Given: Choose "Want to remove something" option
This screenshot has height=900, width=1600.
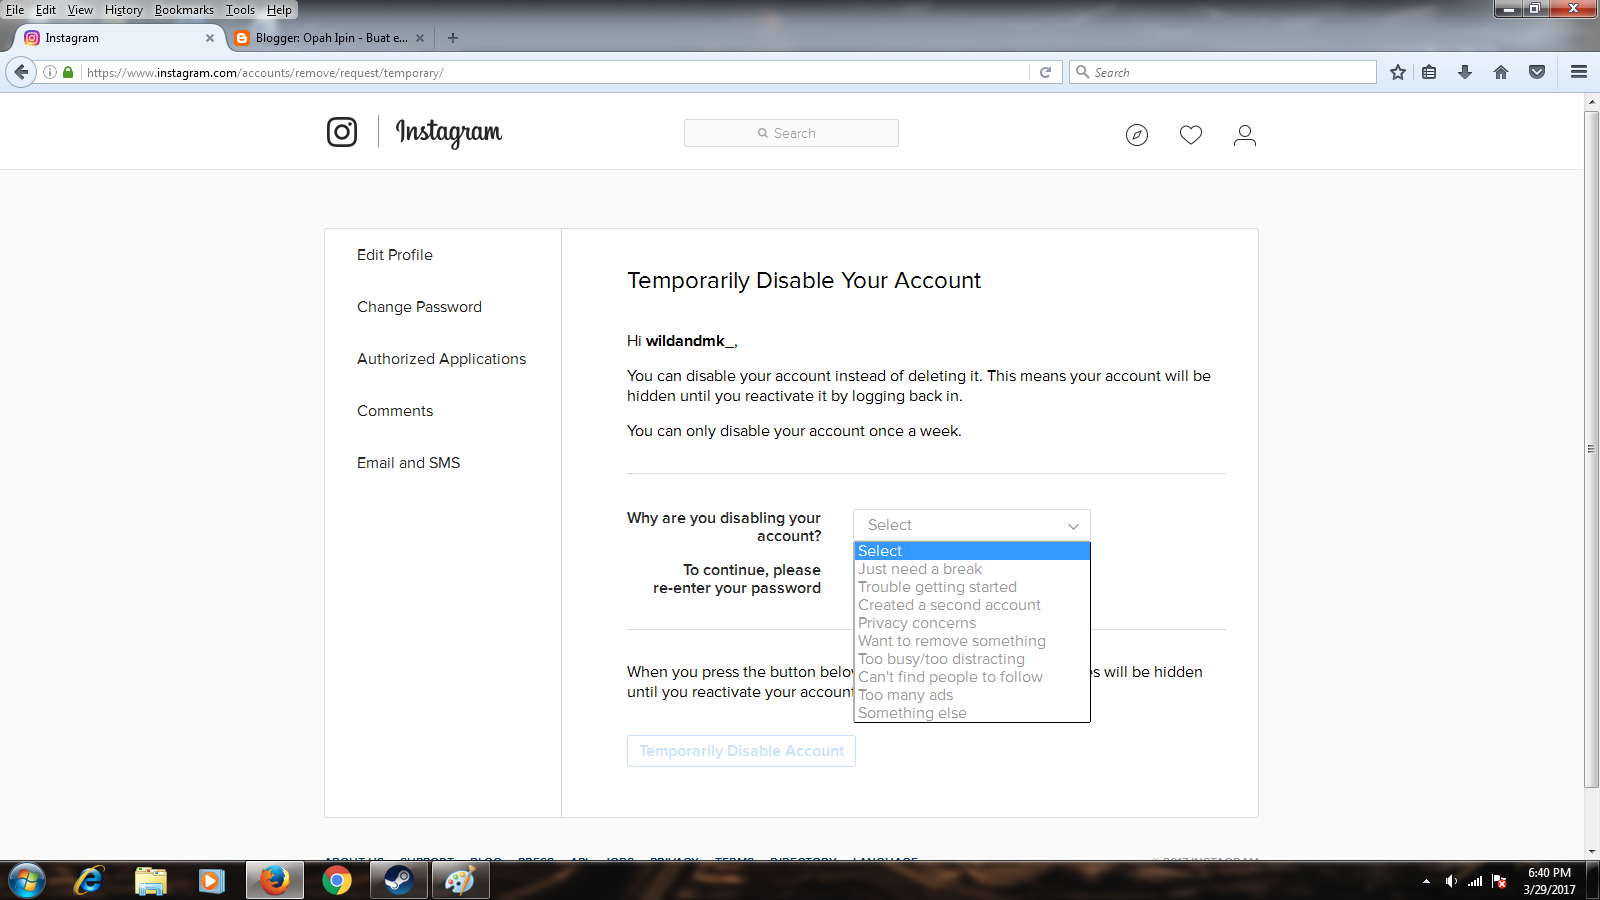Looking at the screenshot, I should tap(972, 641).
